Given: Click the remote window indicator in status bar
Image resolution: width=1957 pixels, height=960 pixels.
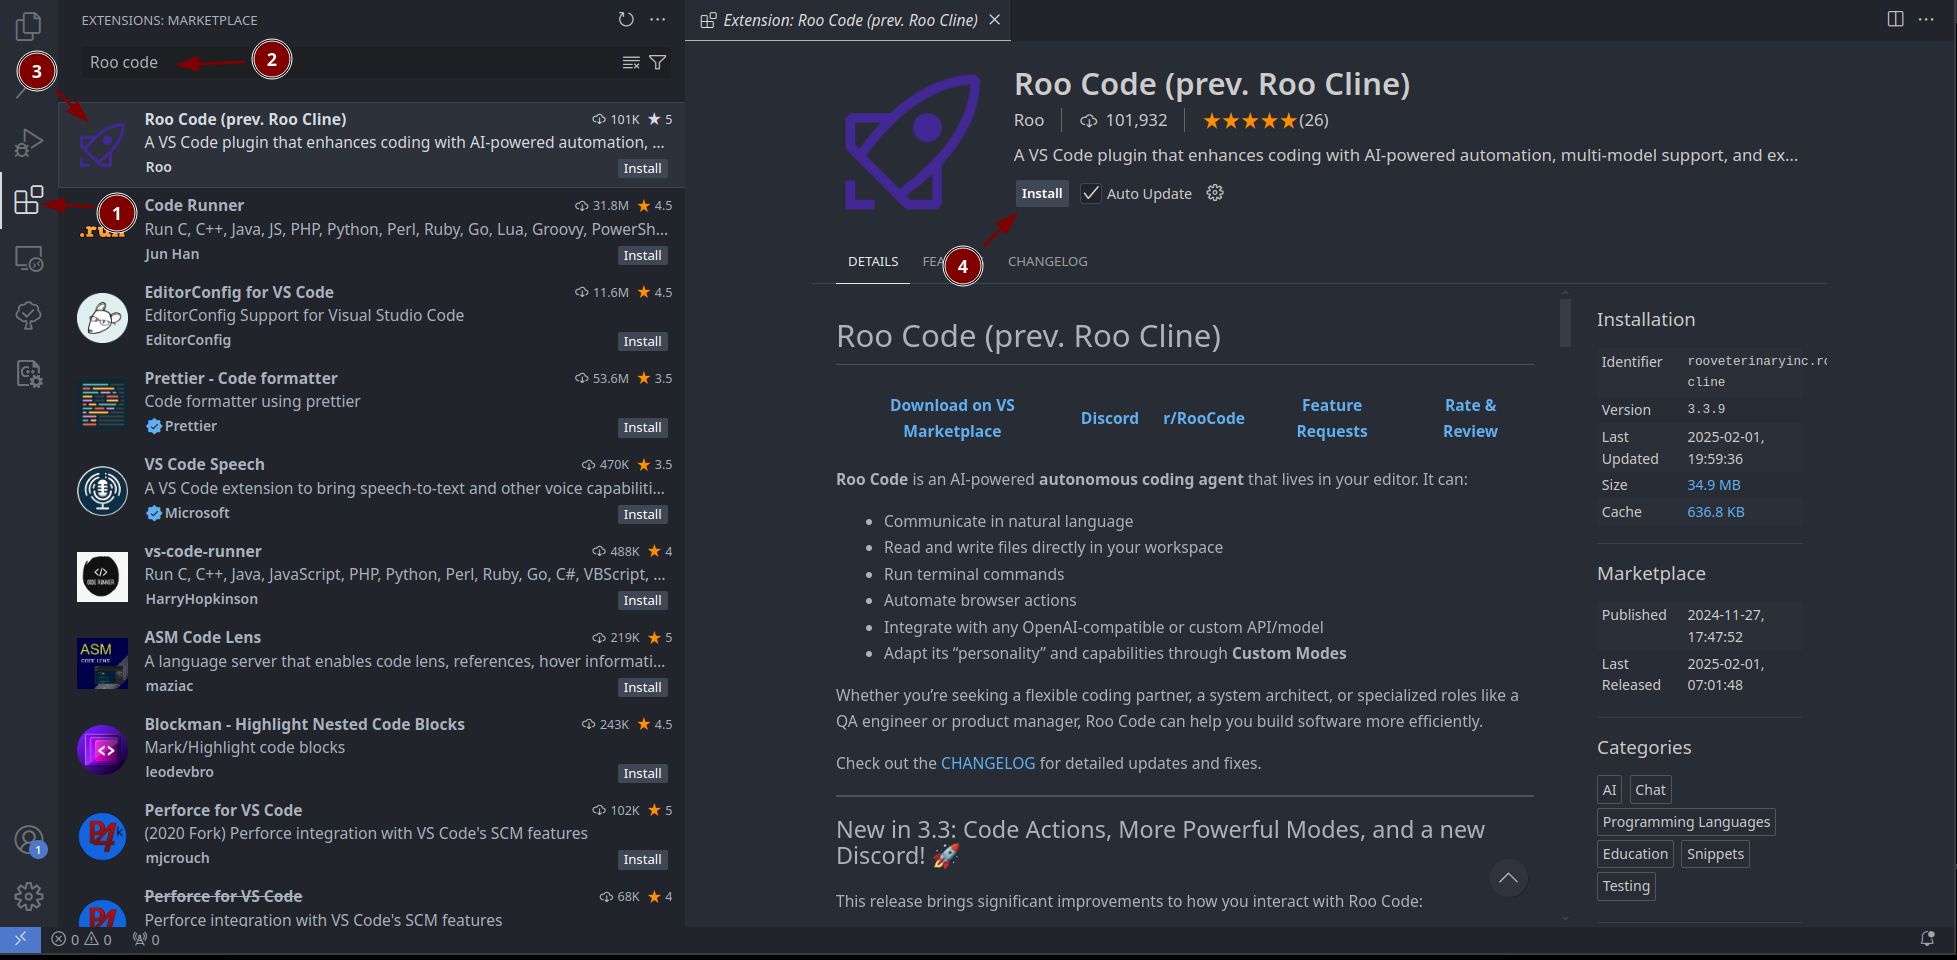Looking at the screenshot, I should click(20, 939).
